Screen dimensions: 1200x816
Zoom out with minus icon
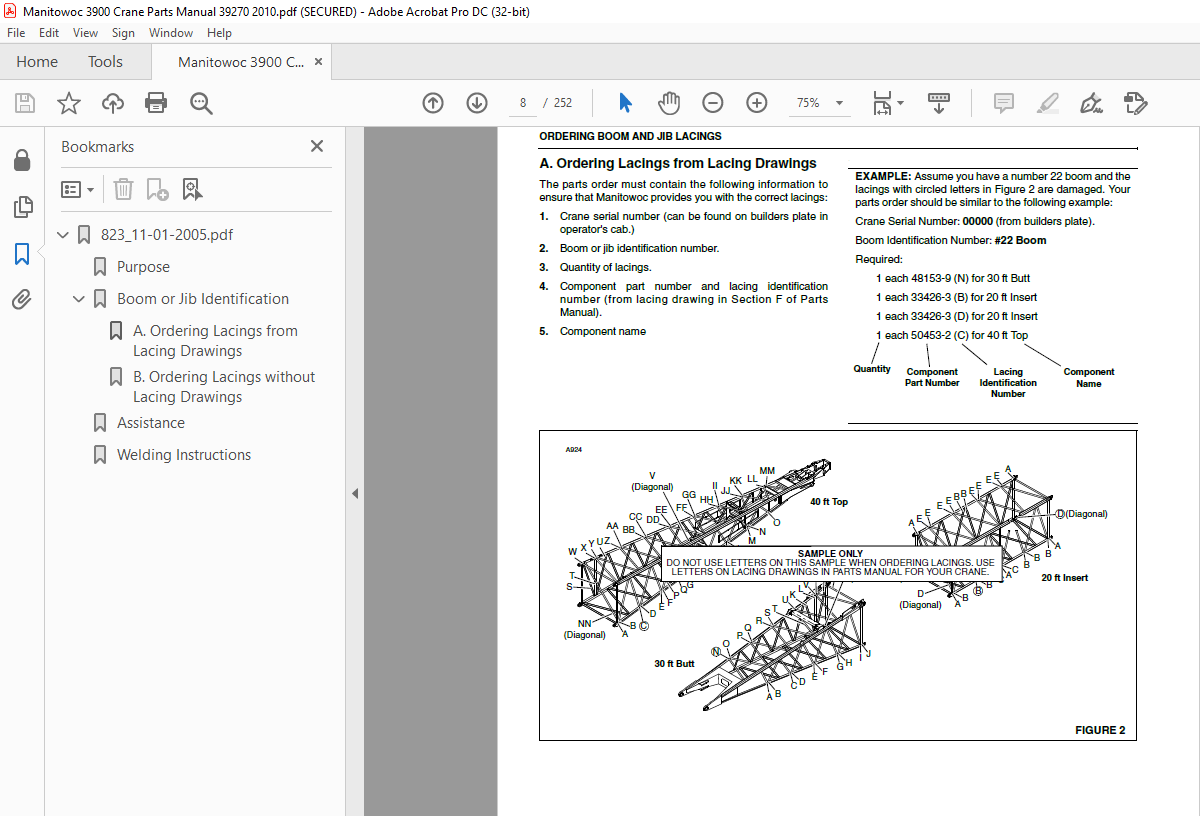tap(713, 103)
